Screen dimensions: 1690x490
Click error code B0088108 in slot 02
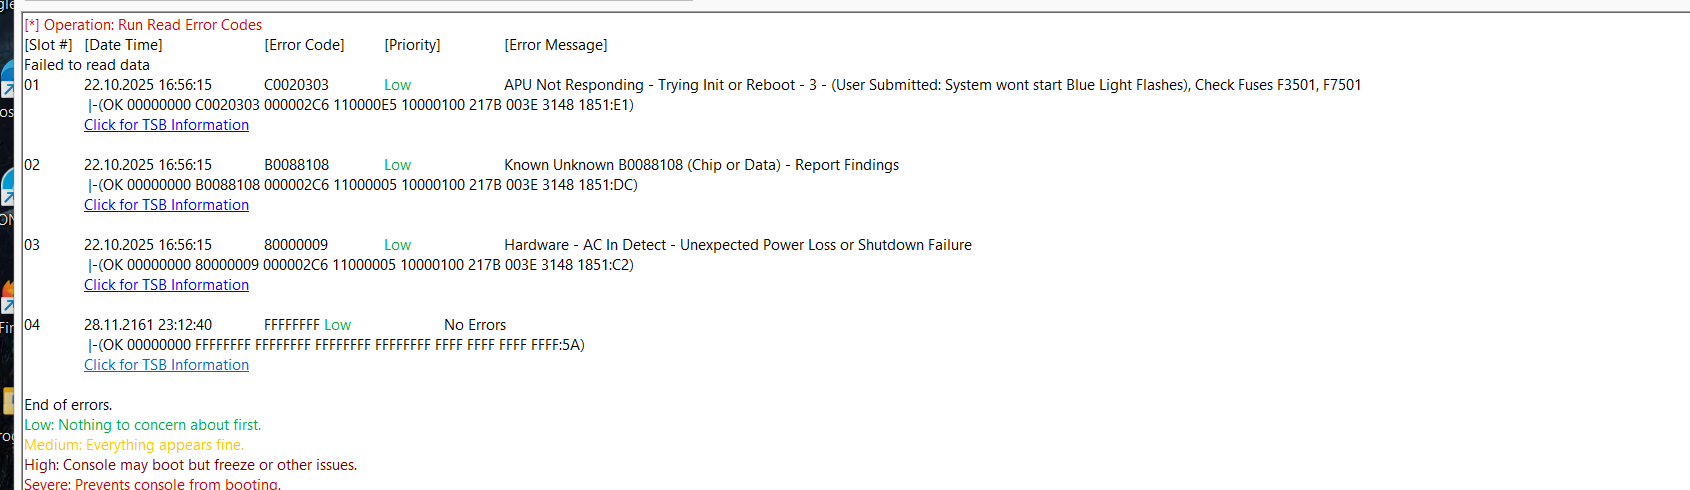point(296,165)
